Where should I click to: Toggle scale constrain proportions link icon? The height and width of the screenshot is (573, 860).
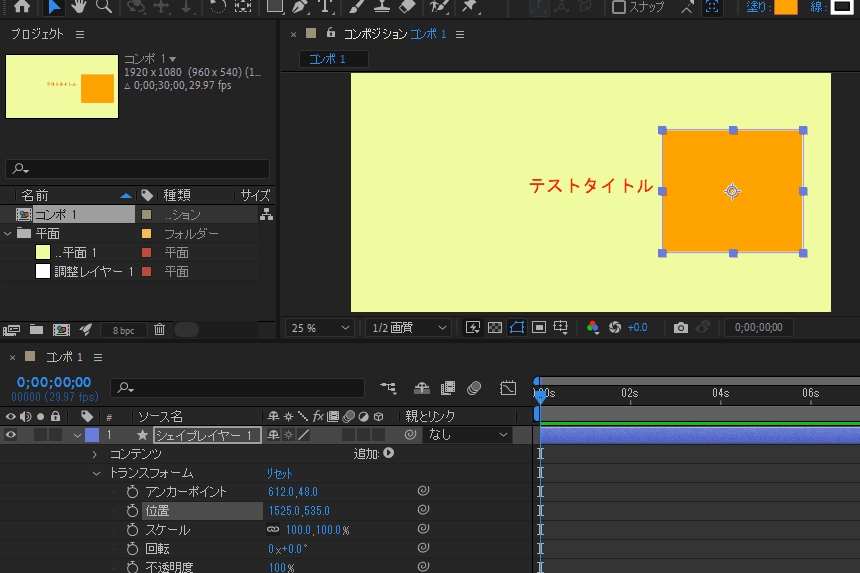click(273, 530)
